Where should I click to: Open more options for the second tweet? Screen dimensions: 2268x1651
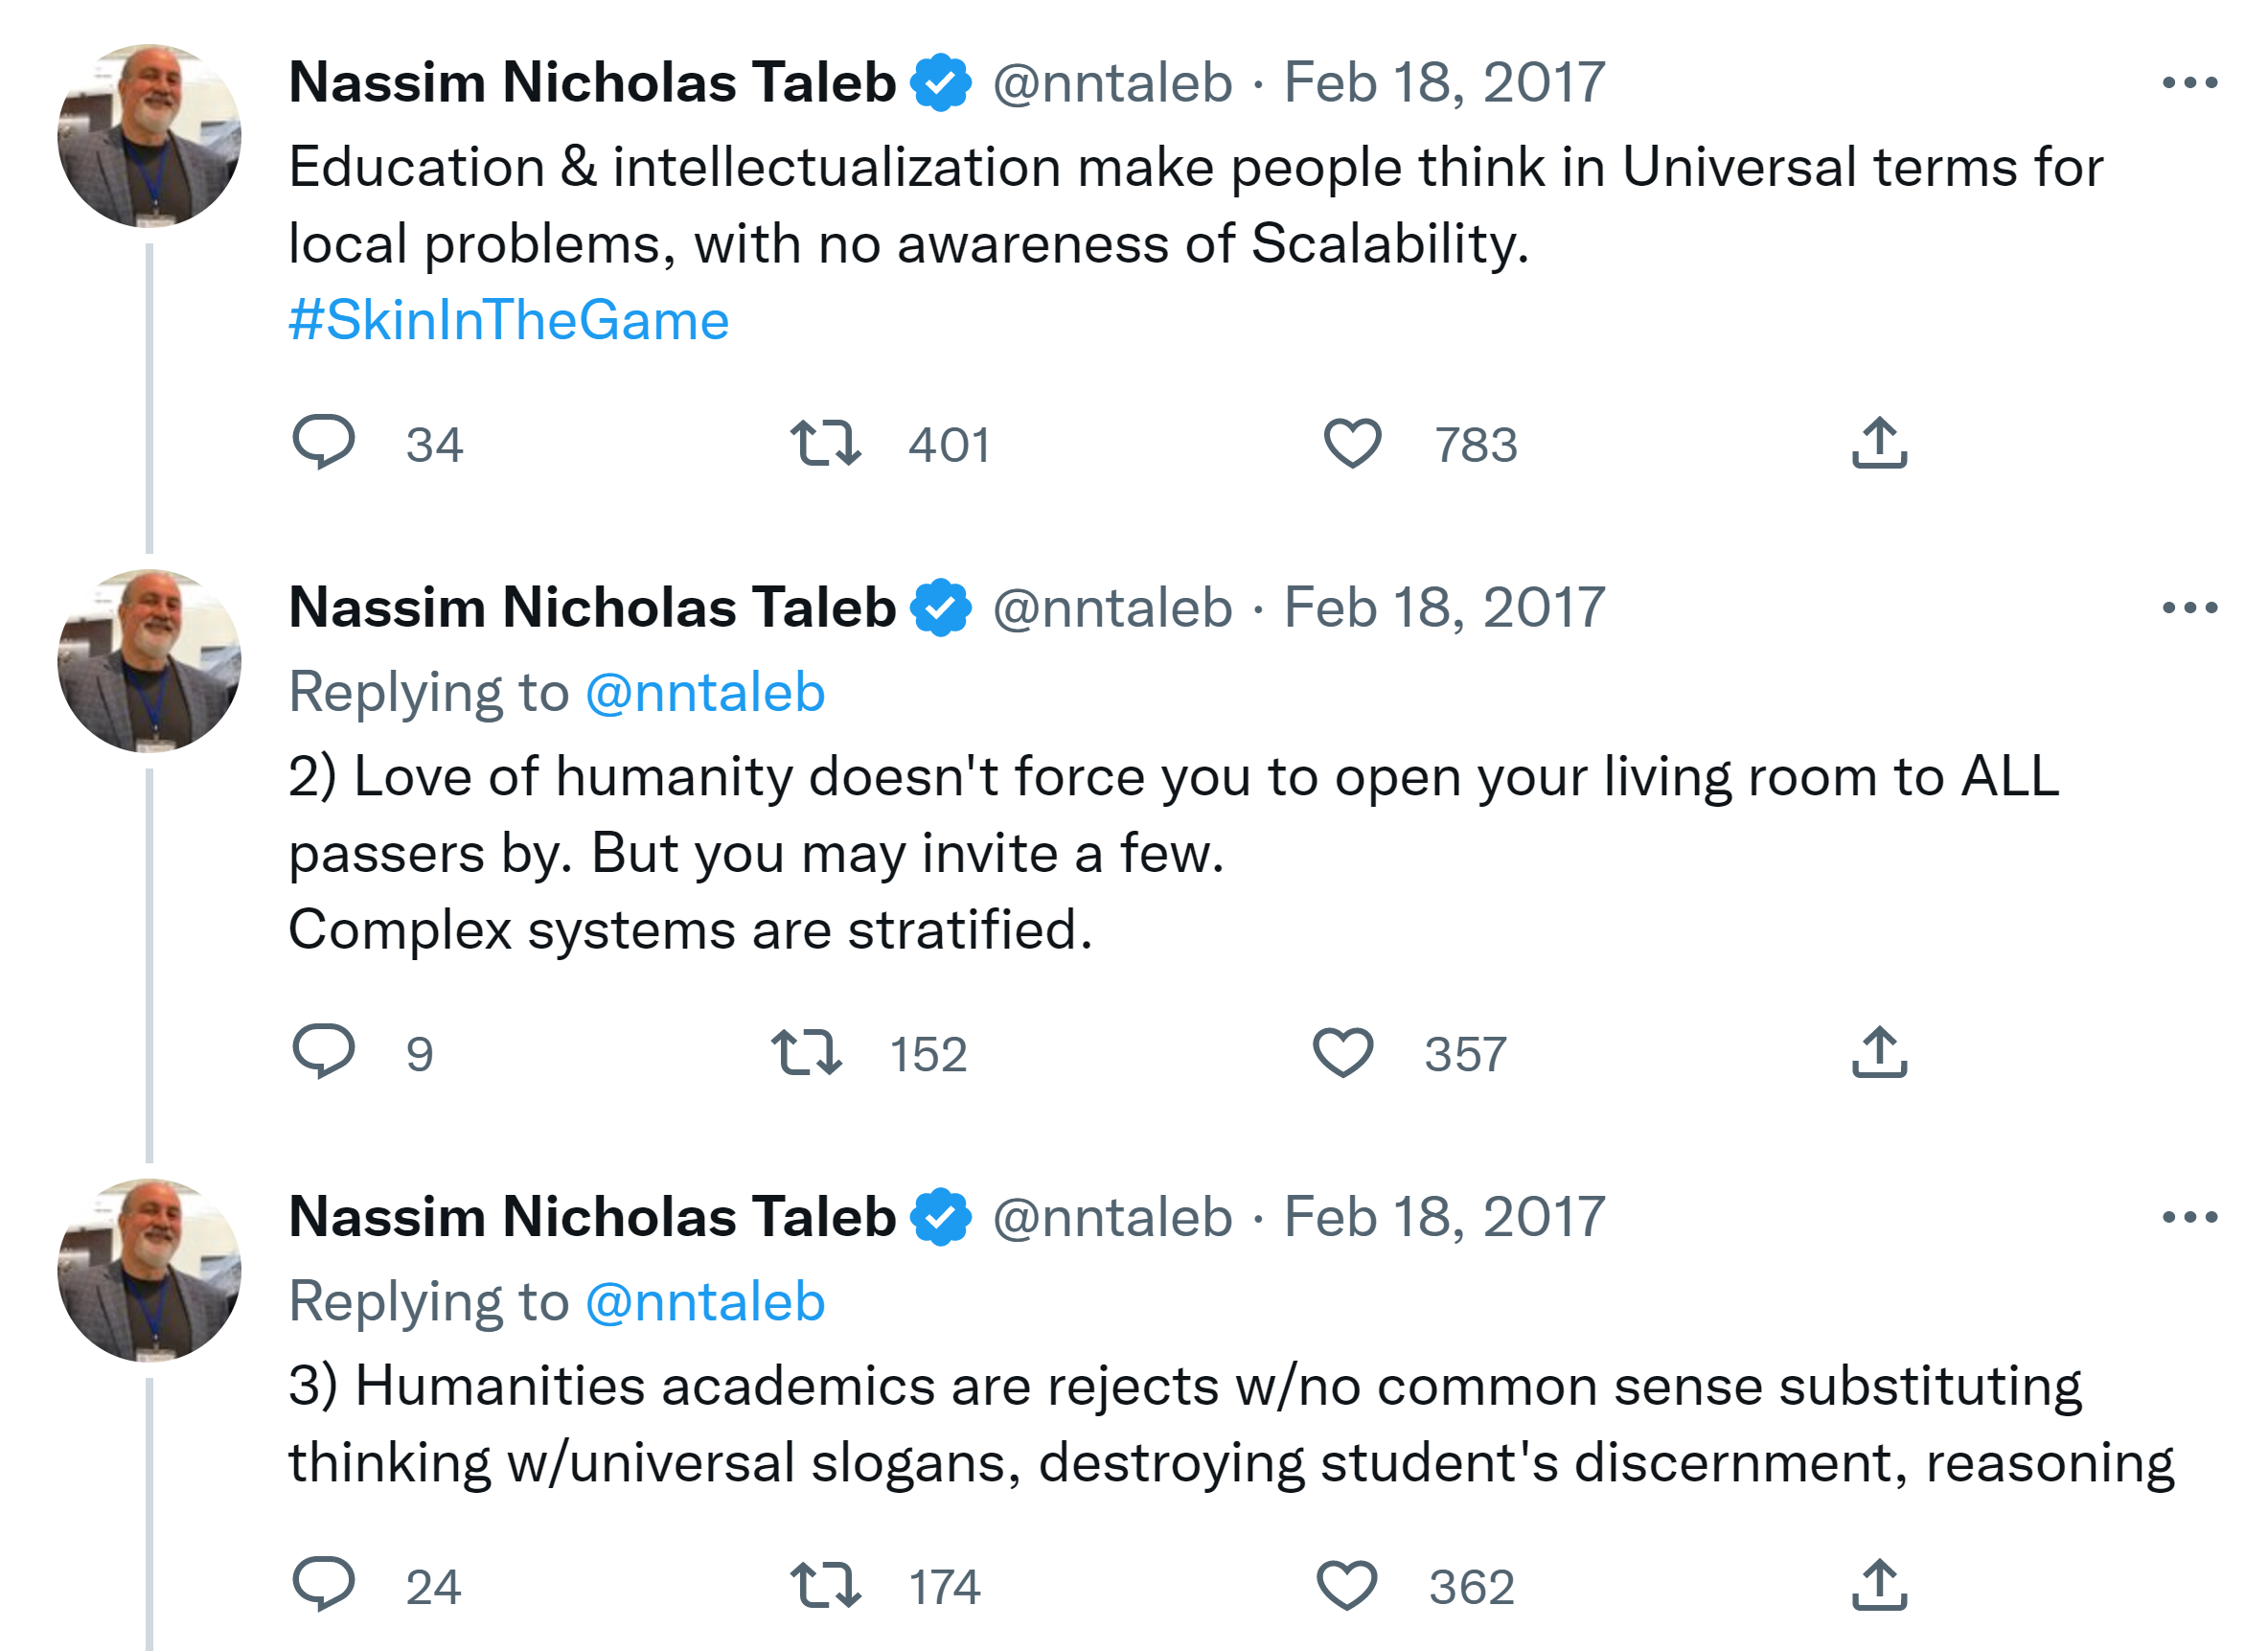coord(2189,608)
